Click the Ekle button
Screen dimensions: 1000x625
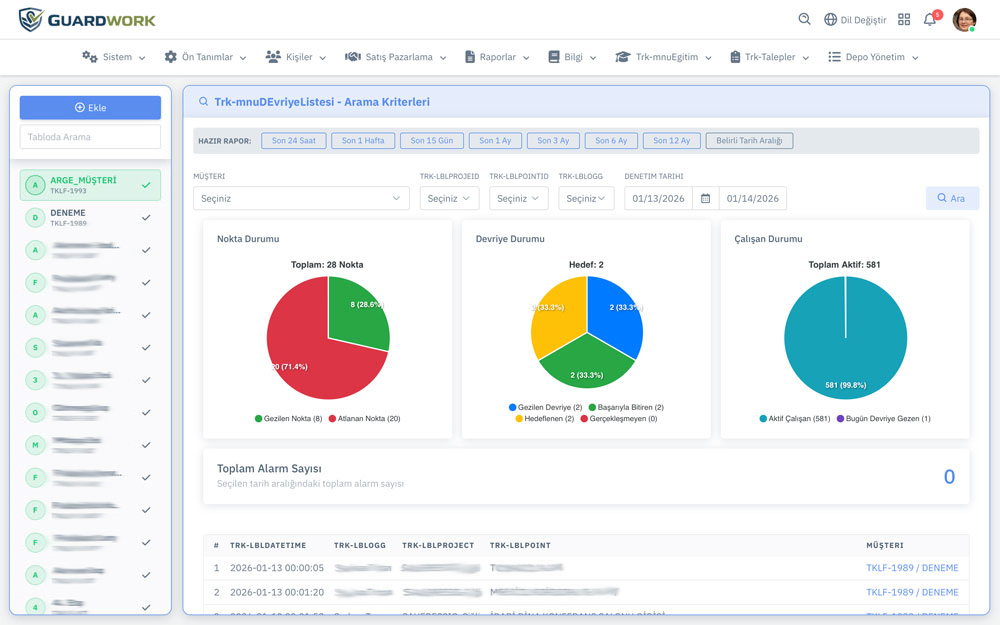[x=90, y=107]
